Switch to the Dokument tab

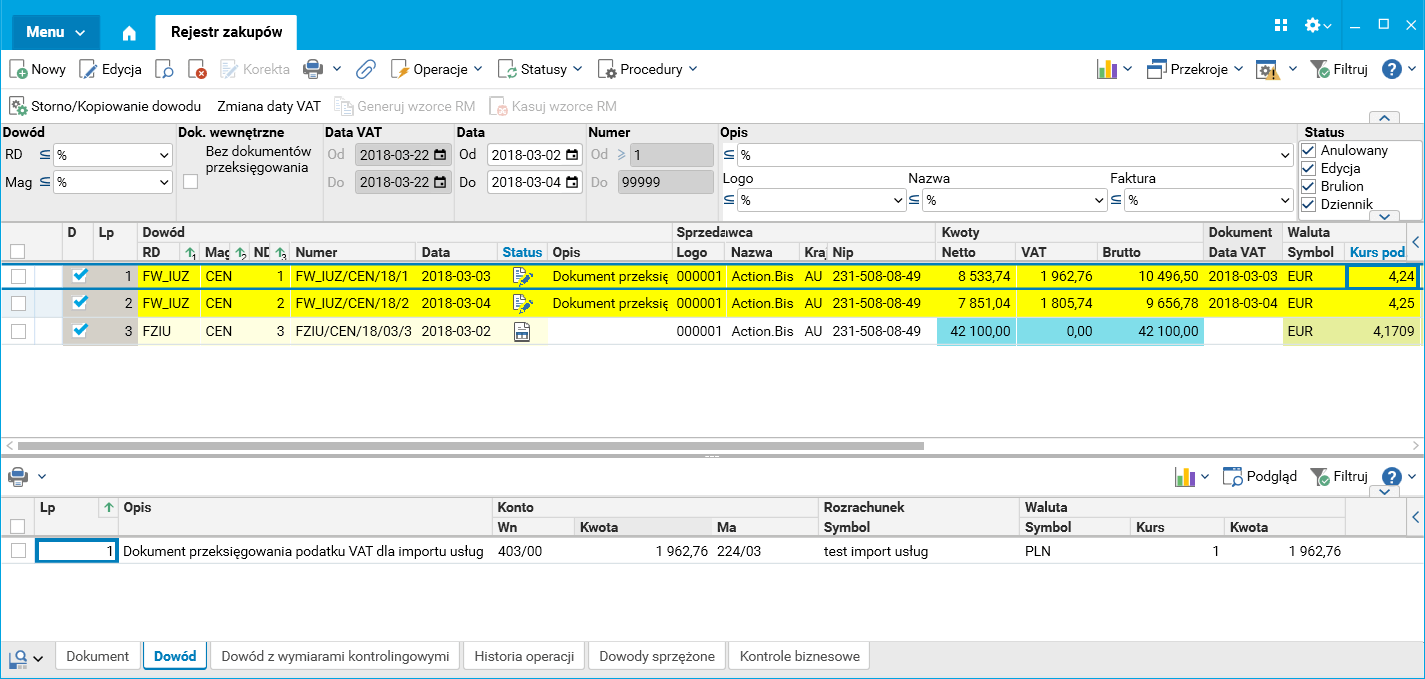98,656
